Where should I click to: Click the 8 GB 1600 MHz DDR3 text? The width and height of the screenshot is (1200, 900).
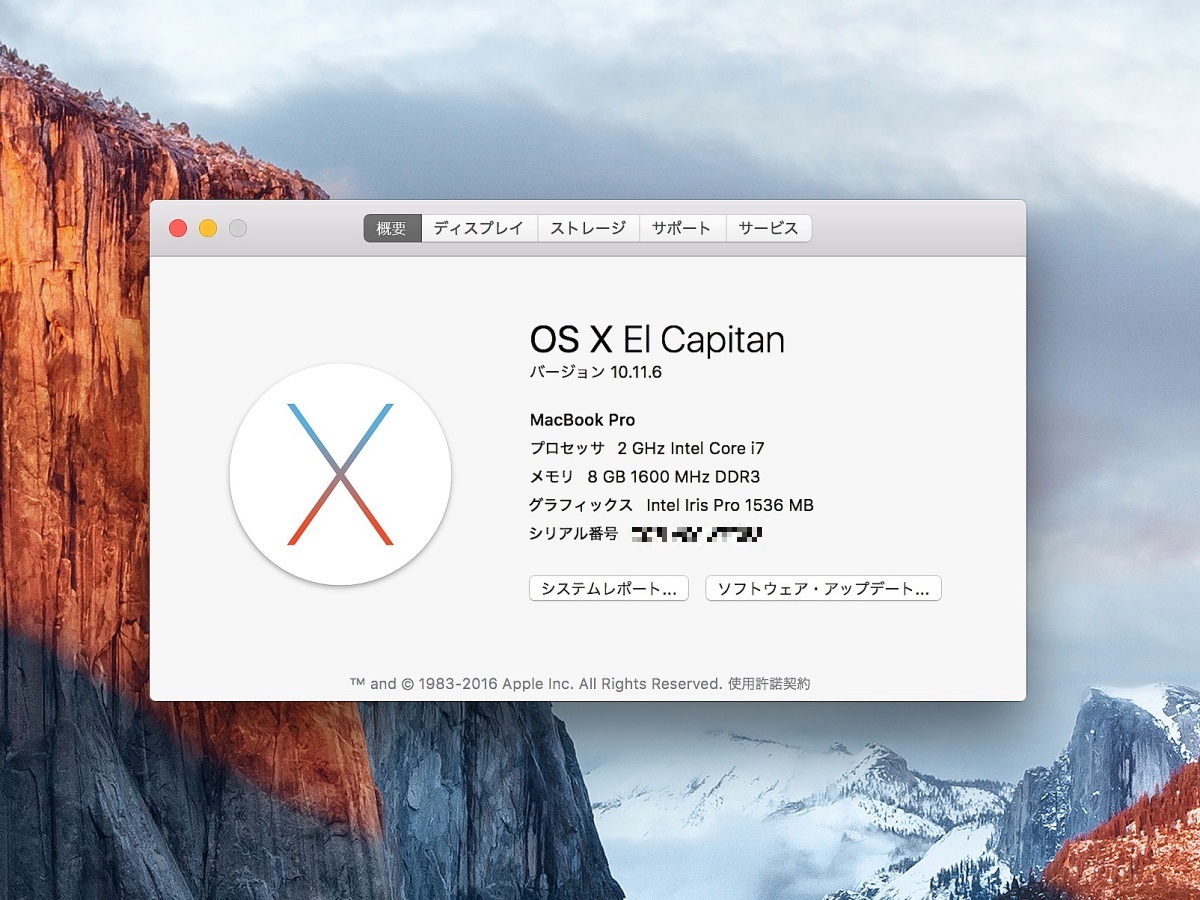tap(674, 477)
